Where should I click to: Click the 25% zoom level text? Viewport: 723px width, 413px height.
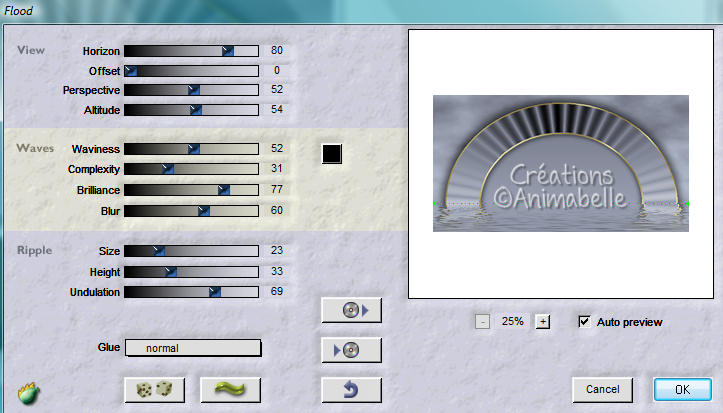pos(512,321)
